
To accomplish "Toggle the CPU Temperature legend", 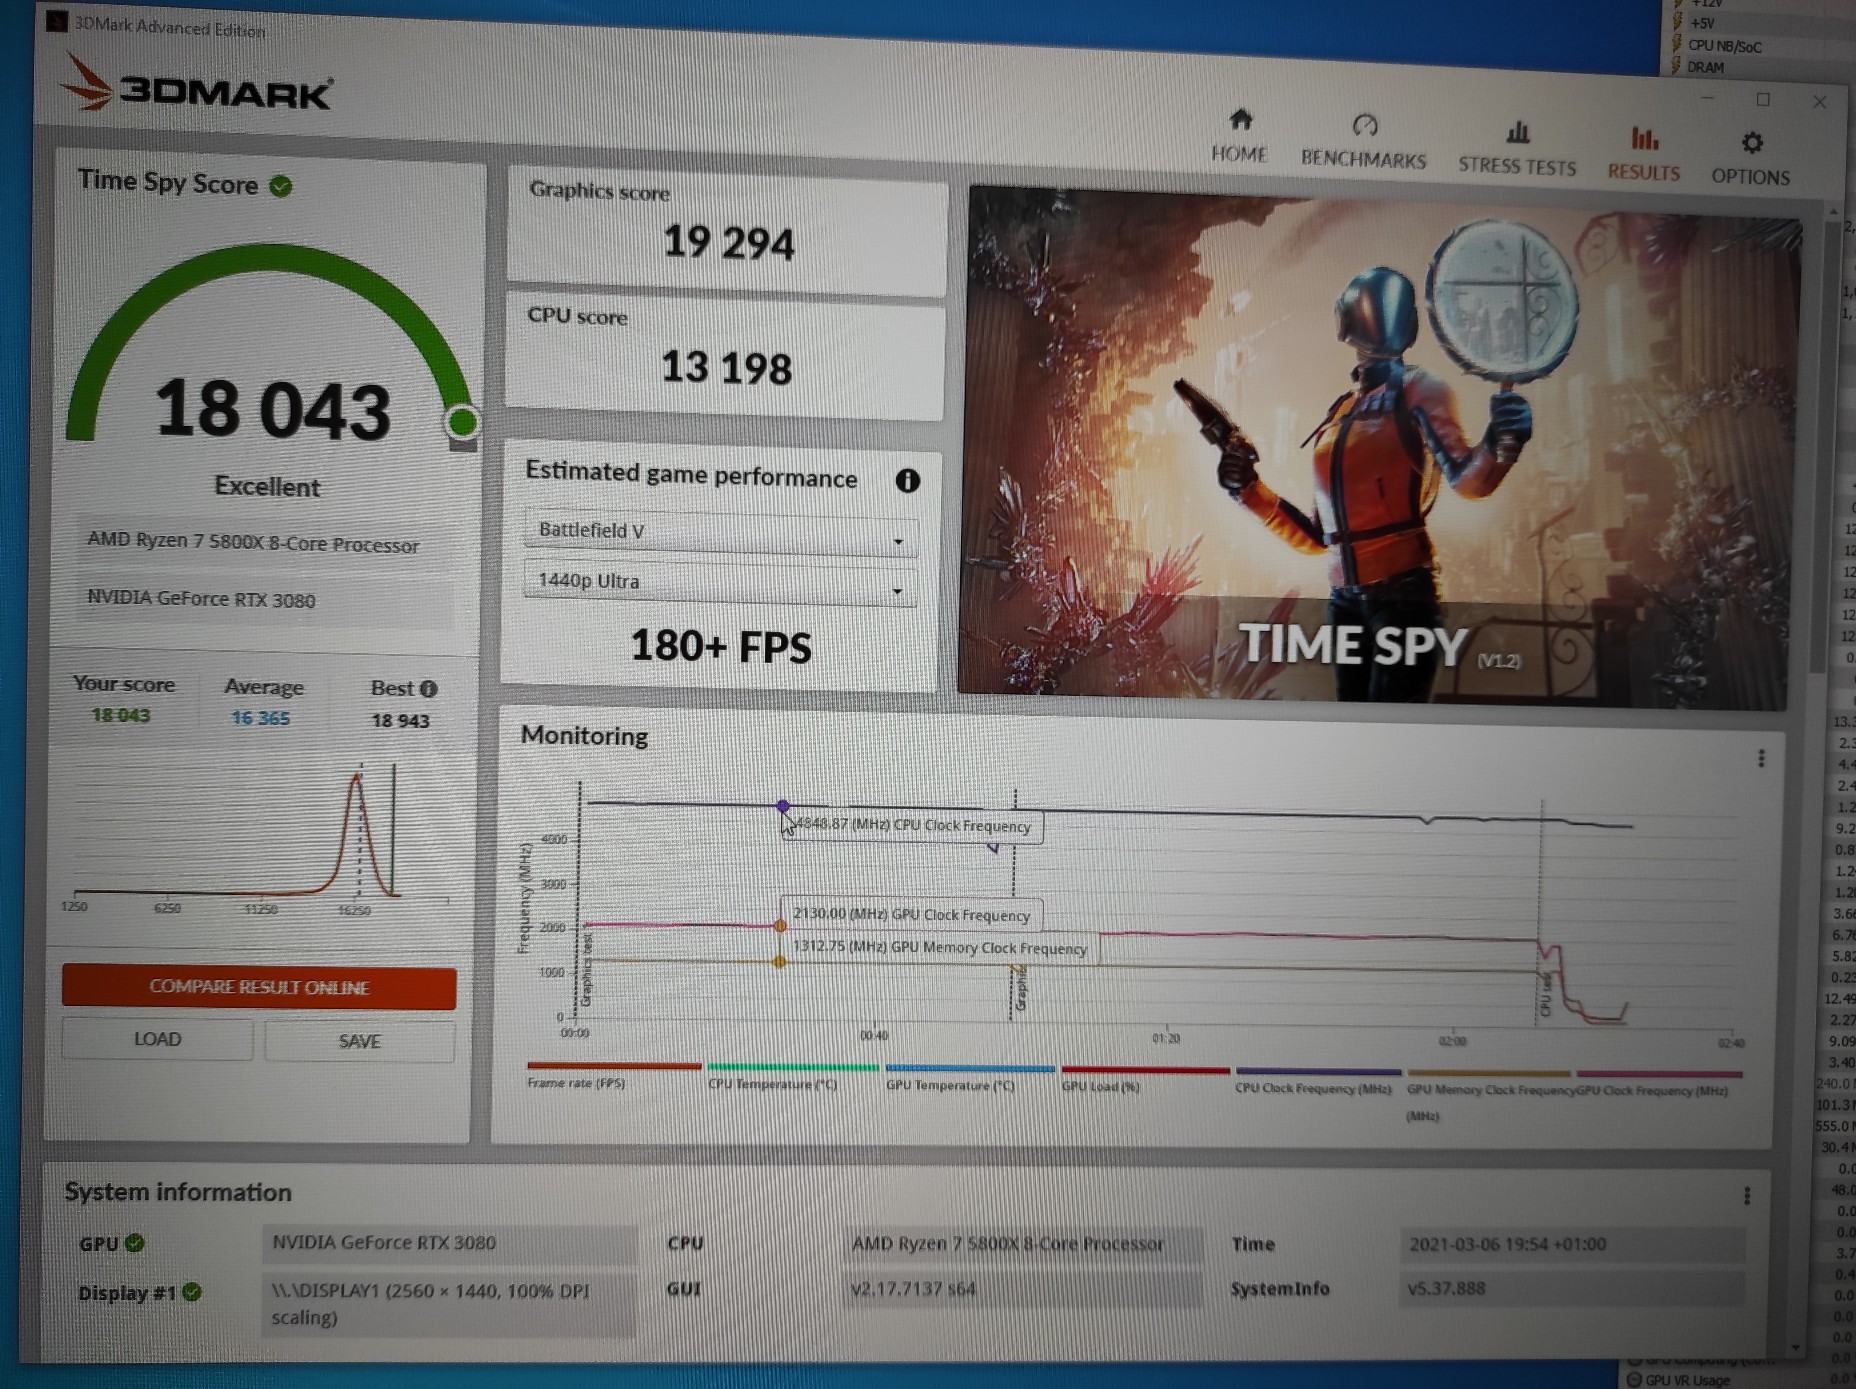I will coord(791,1077).
